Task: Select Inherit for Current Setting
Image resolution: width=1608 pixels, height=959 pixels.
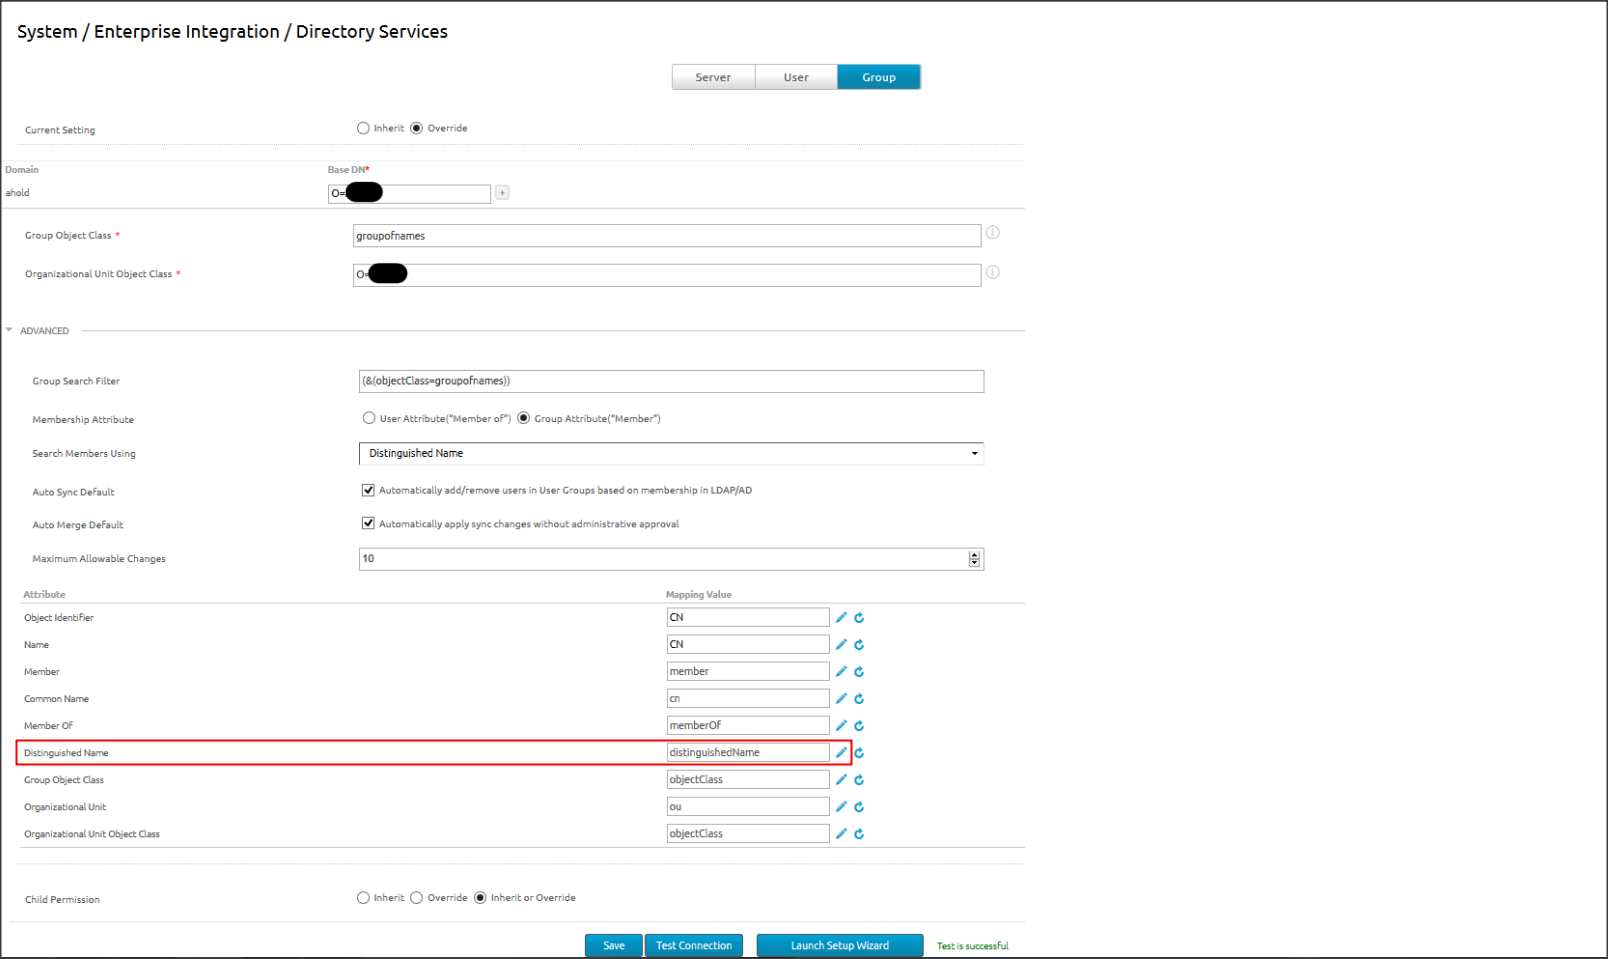Action: tap(363, 128)
